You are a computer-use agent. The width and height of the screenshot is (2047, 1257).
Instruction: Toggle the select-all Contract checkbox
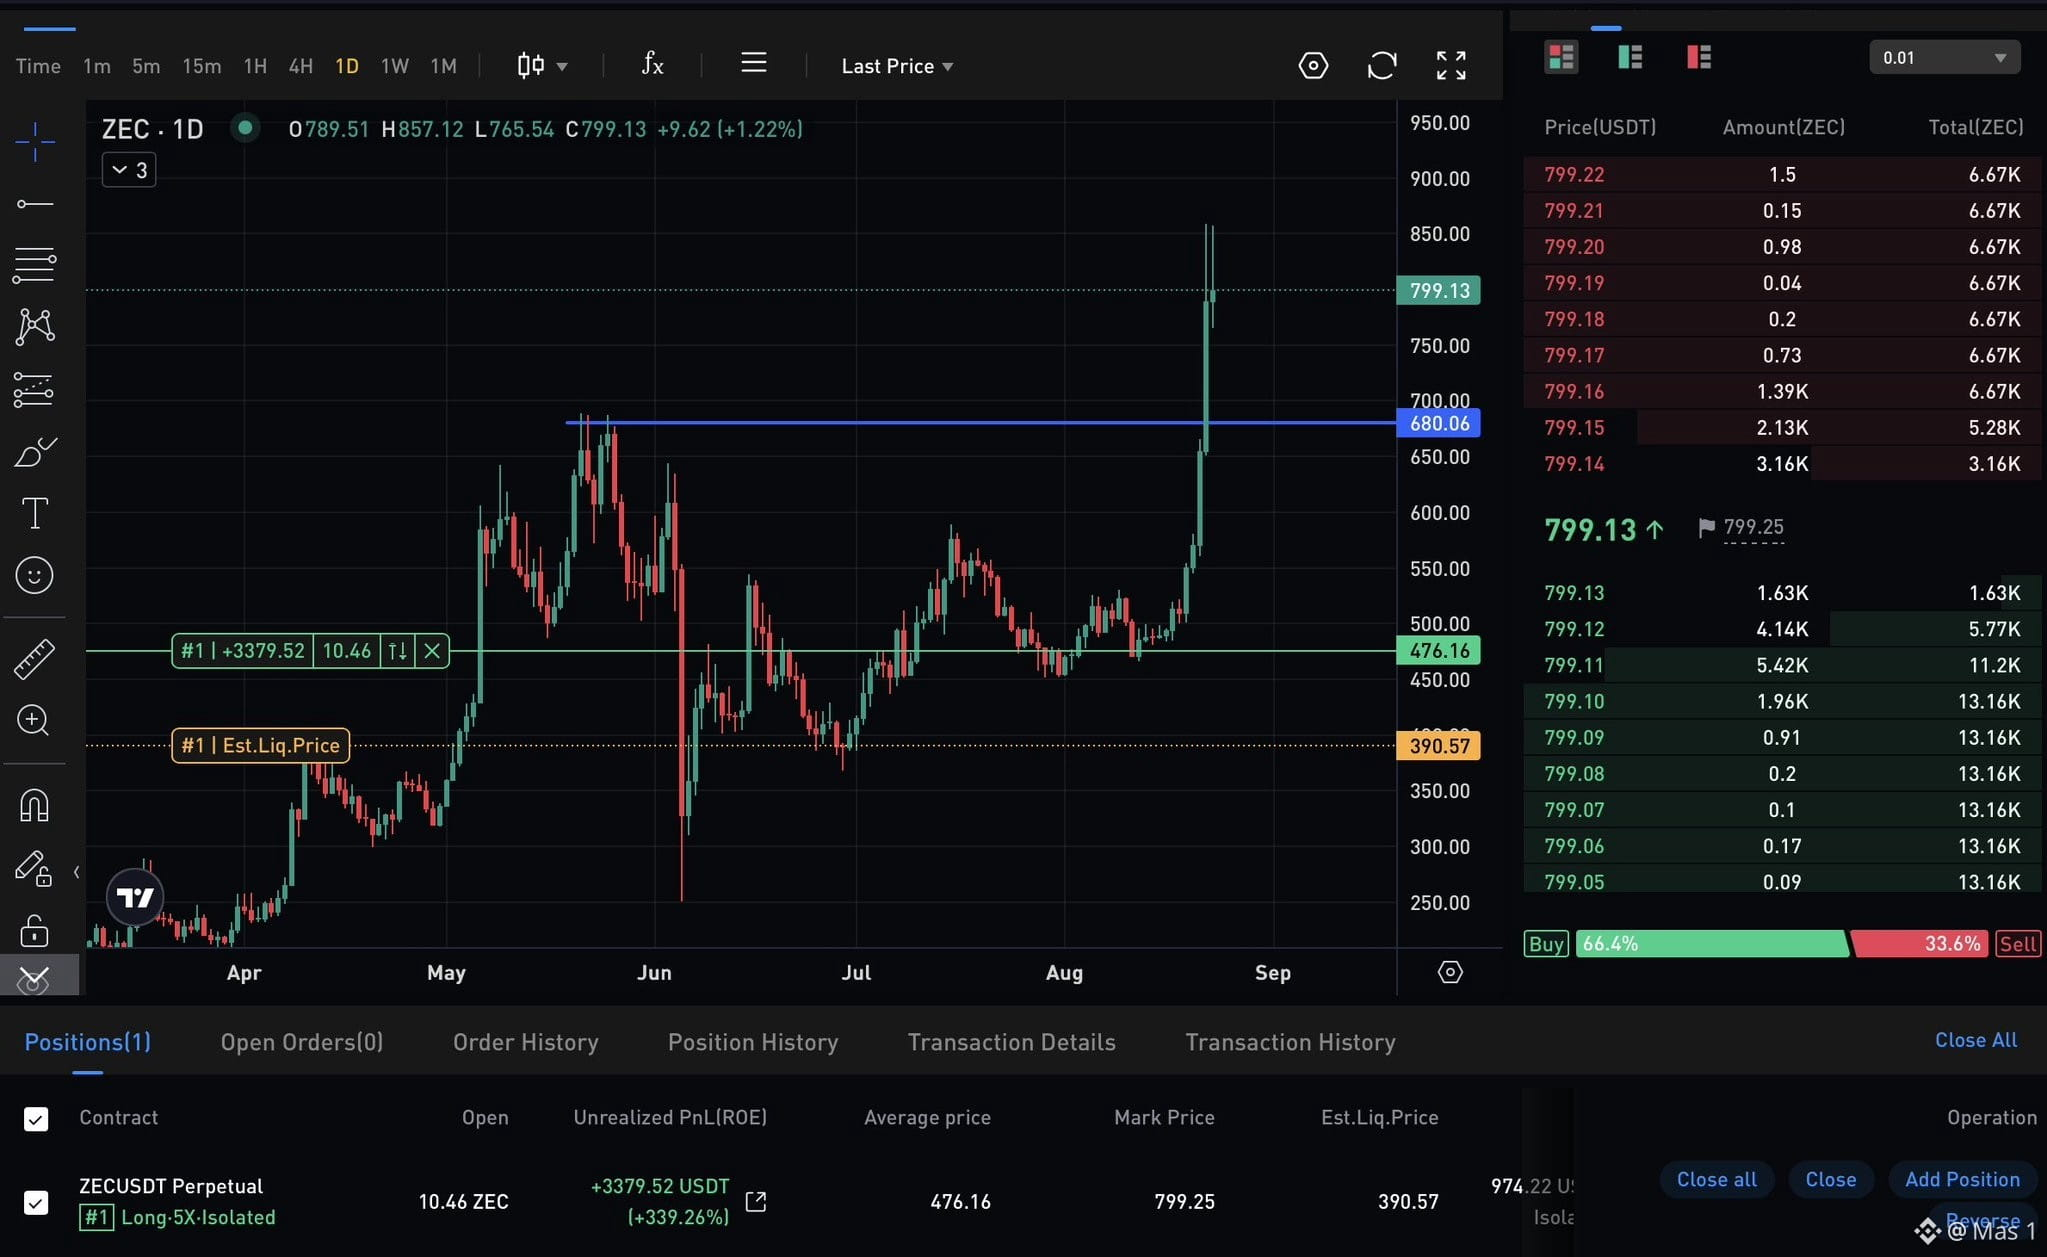[x=36, y=1118]
